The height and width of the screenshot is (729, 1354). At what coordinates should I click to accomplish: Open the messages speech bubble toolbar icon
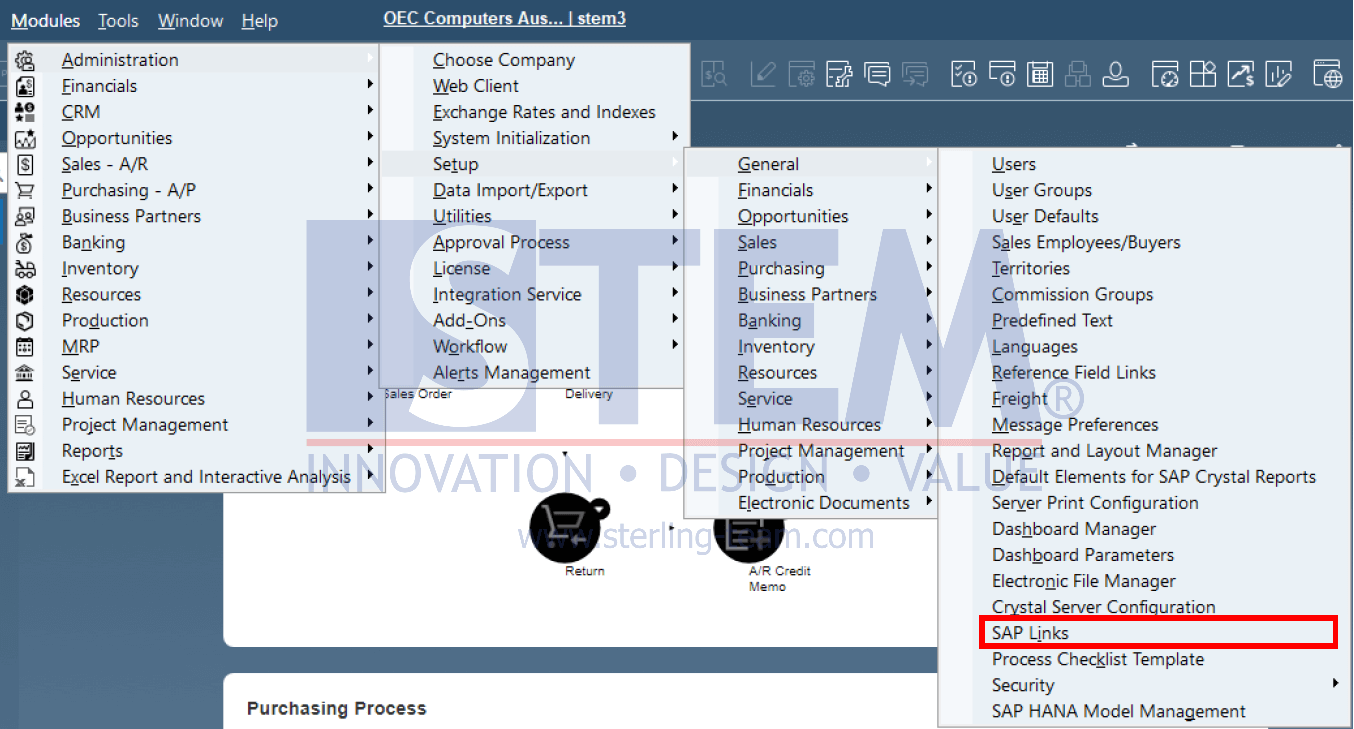(x=877, y=74)
